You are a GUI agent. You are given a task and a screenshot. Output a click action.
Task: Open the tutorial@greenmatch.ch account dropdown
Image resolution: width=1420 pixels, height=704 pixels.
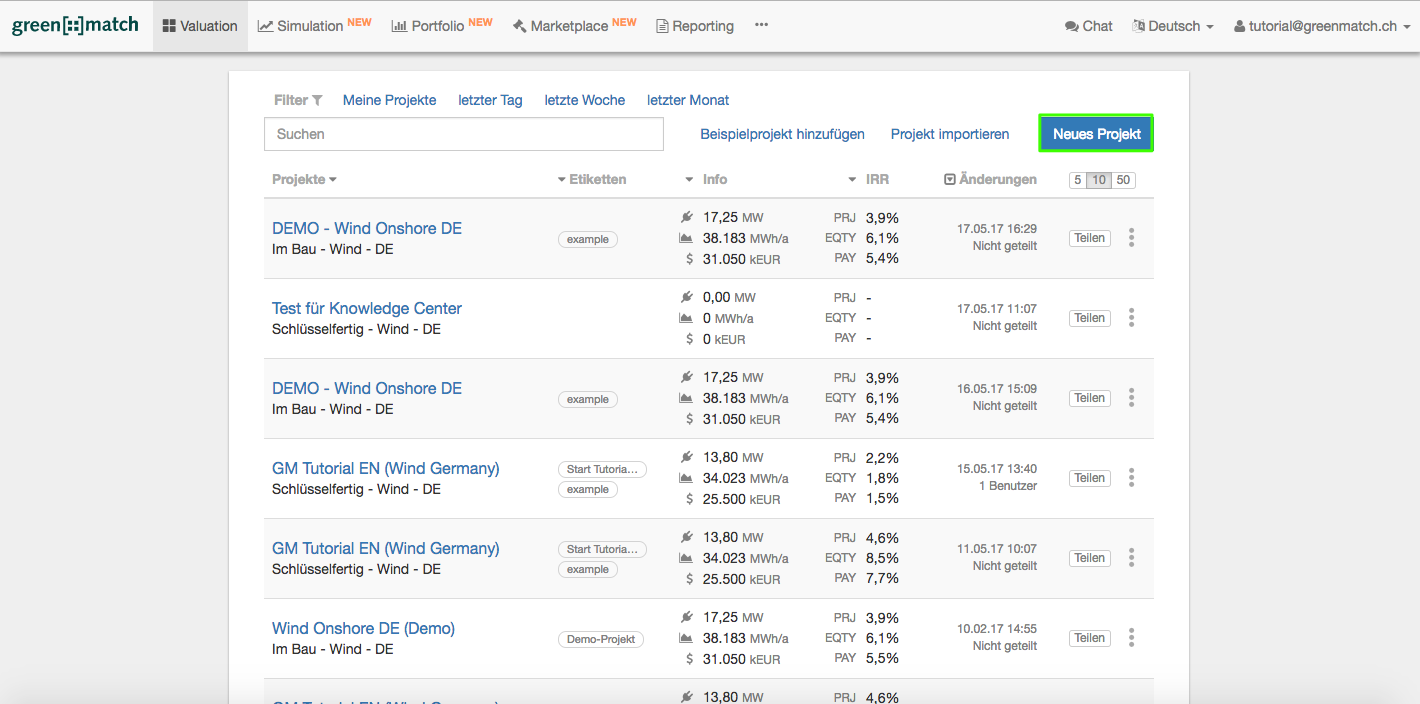pos(1321,26)
